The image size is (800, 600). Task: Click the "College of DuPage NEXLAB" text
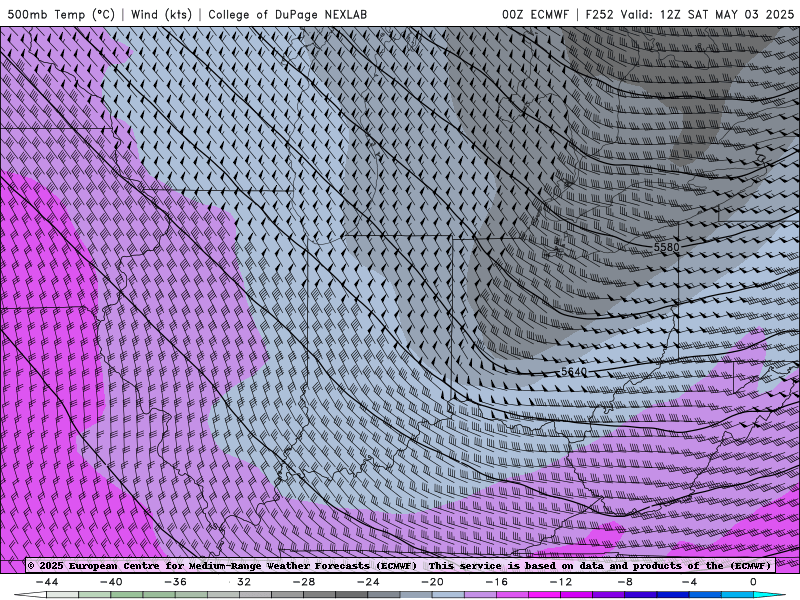click(x=287, y=14)
